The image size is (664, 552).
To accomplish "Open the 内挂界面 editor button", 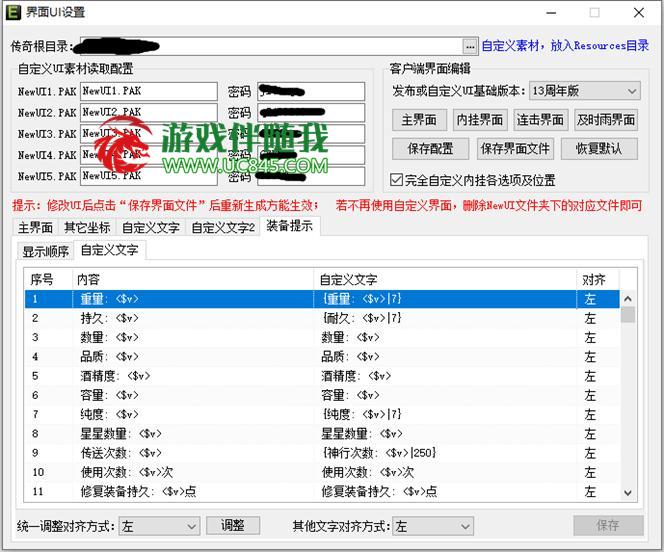I will coord(479,120).
